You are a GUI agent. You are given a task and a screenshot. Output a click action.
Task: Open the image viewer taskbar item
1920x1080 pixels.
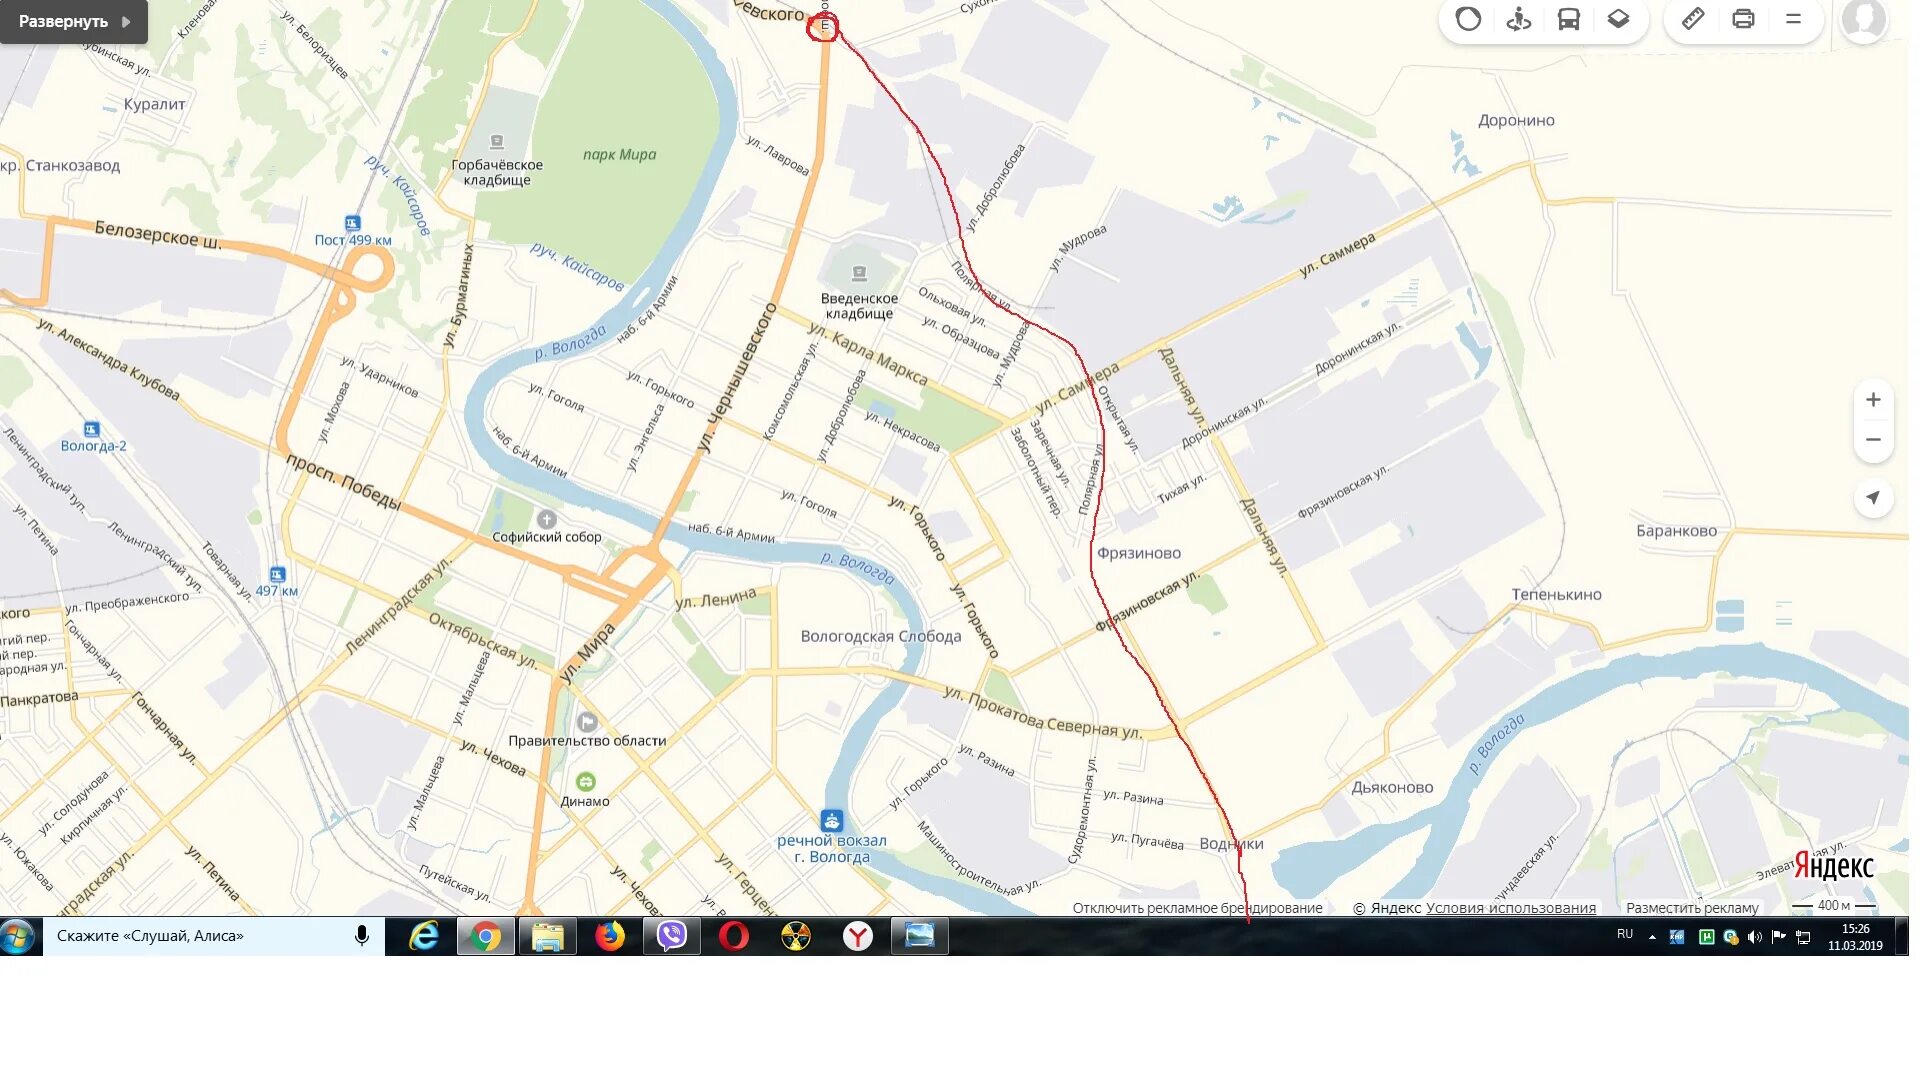(x=920, y=936)
